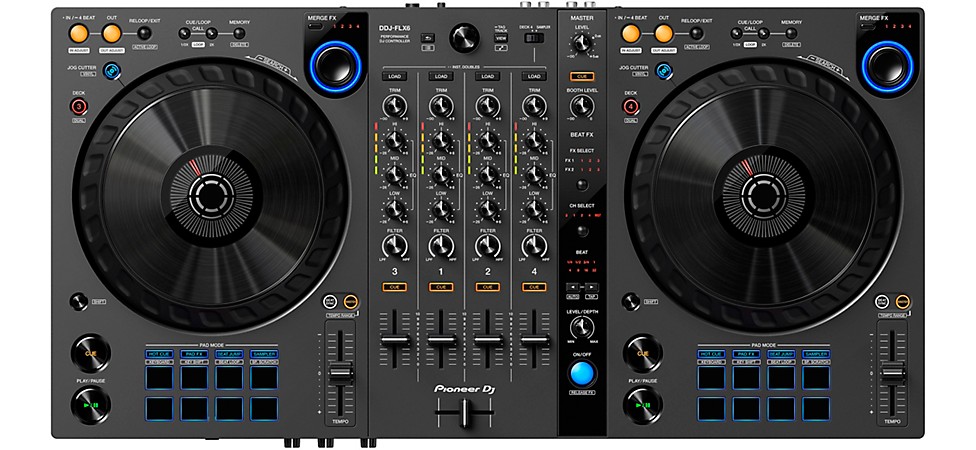Click the MASTER LEVEL knob

[582, 43]
